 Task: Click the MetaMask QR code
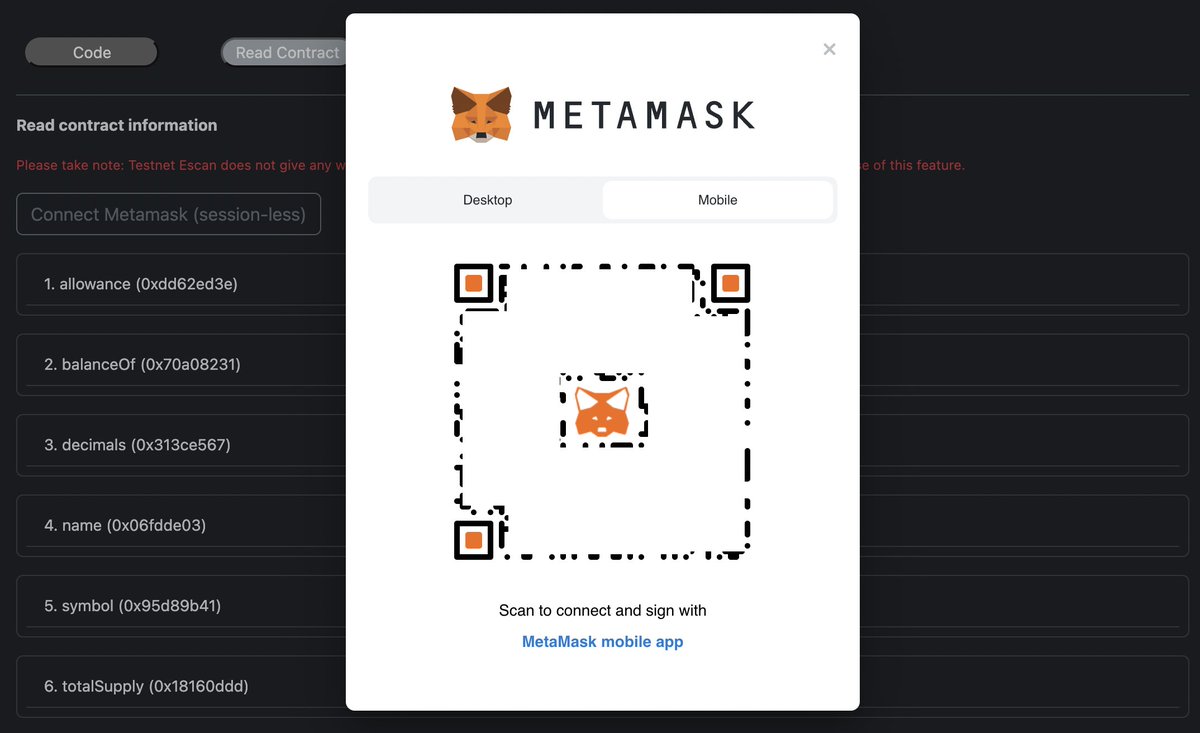click(x=602, y=411)
